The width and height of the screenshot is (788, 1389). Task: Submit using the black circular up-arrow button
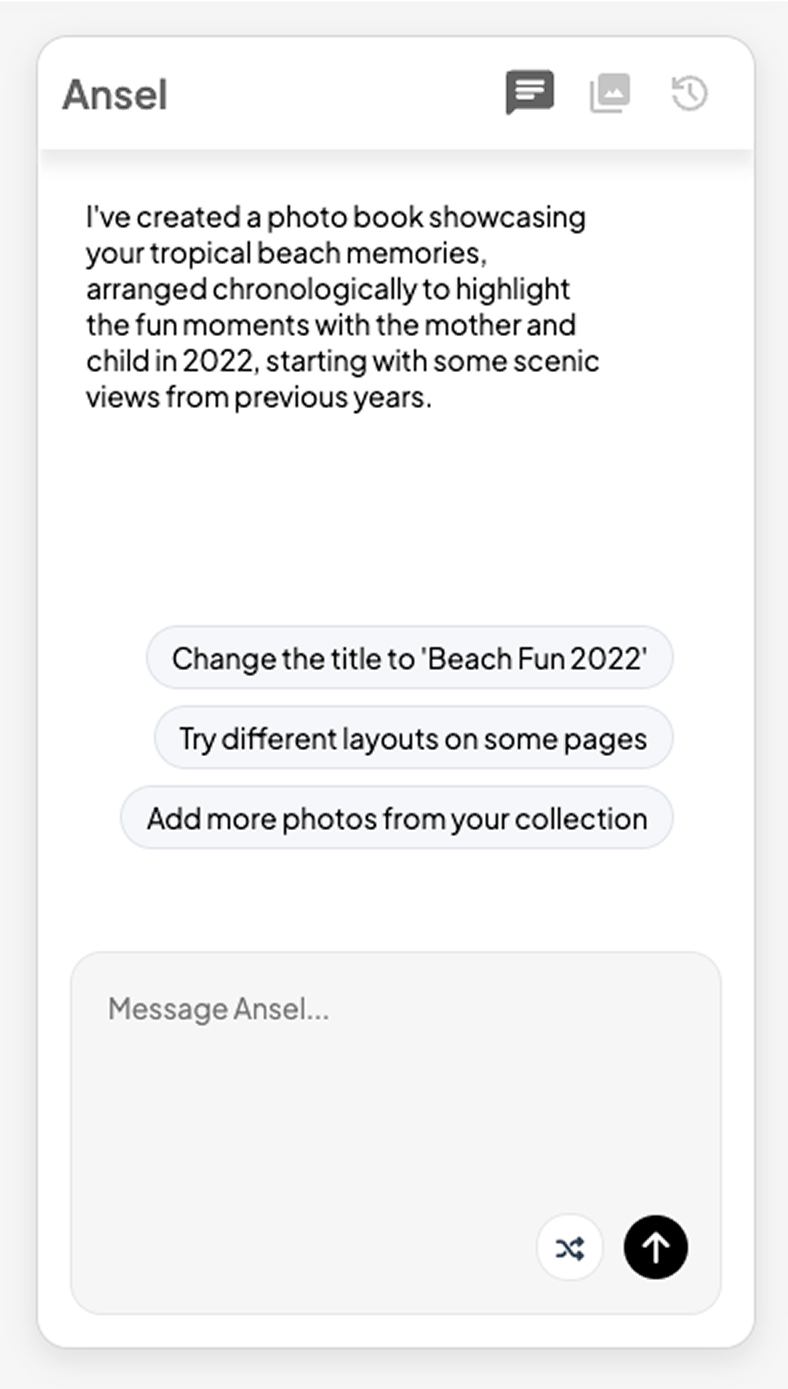[x=656, y=1247]
